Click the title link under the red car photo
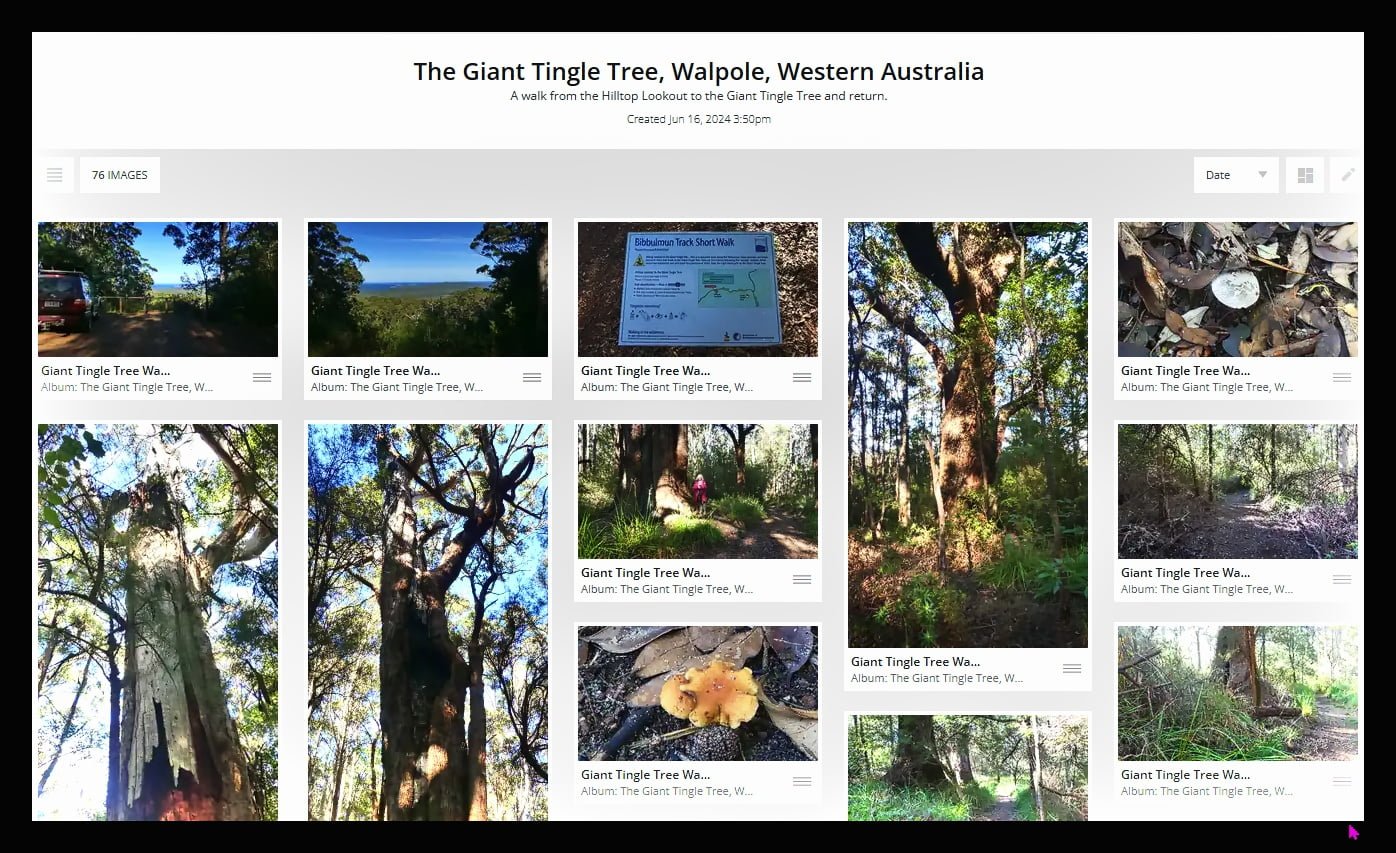The image size is (1396, 853). tap(106, 371)
